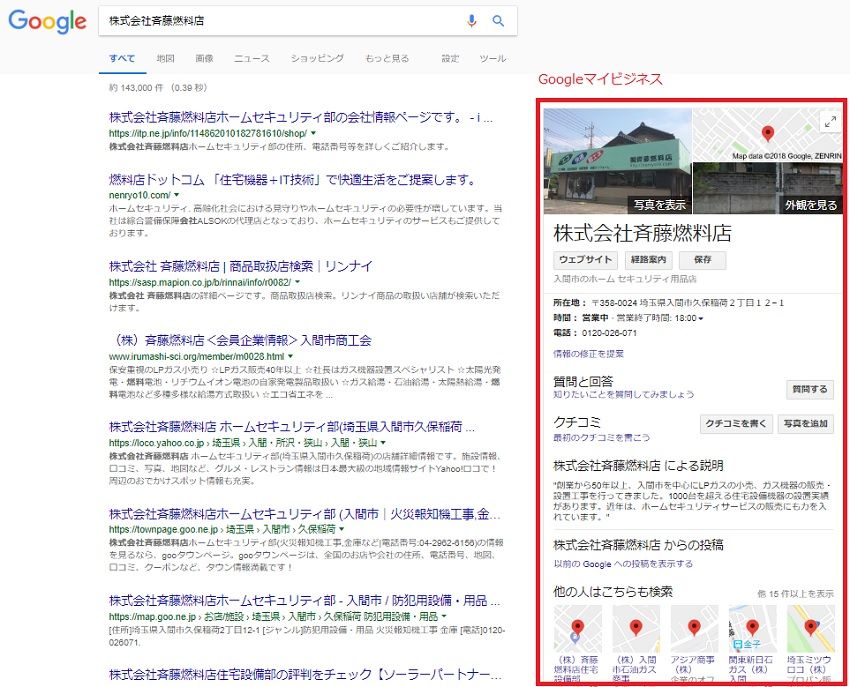Open the もっと見る menu
This screenshot has height=687, width=850.
(x=387, y=59)
